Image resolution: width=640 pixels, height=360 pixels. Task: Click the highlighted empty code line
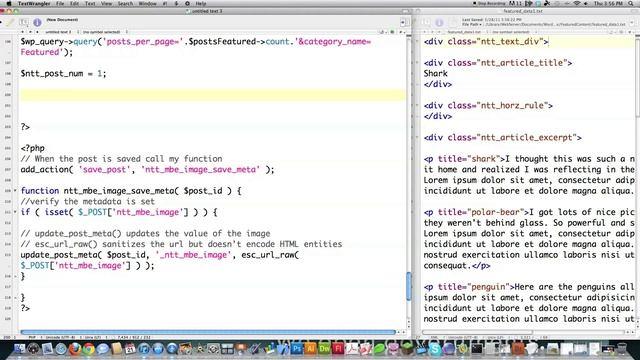click(212, 95)
